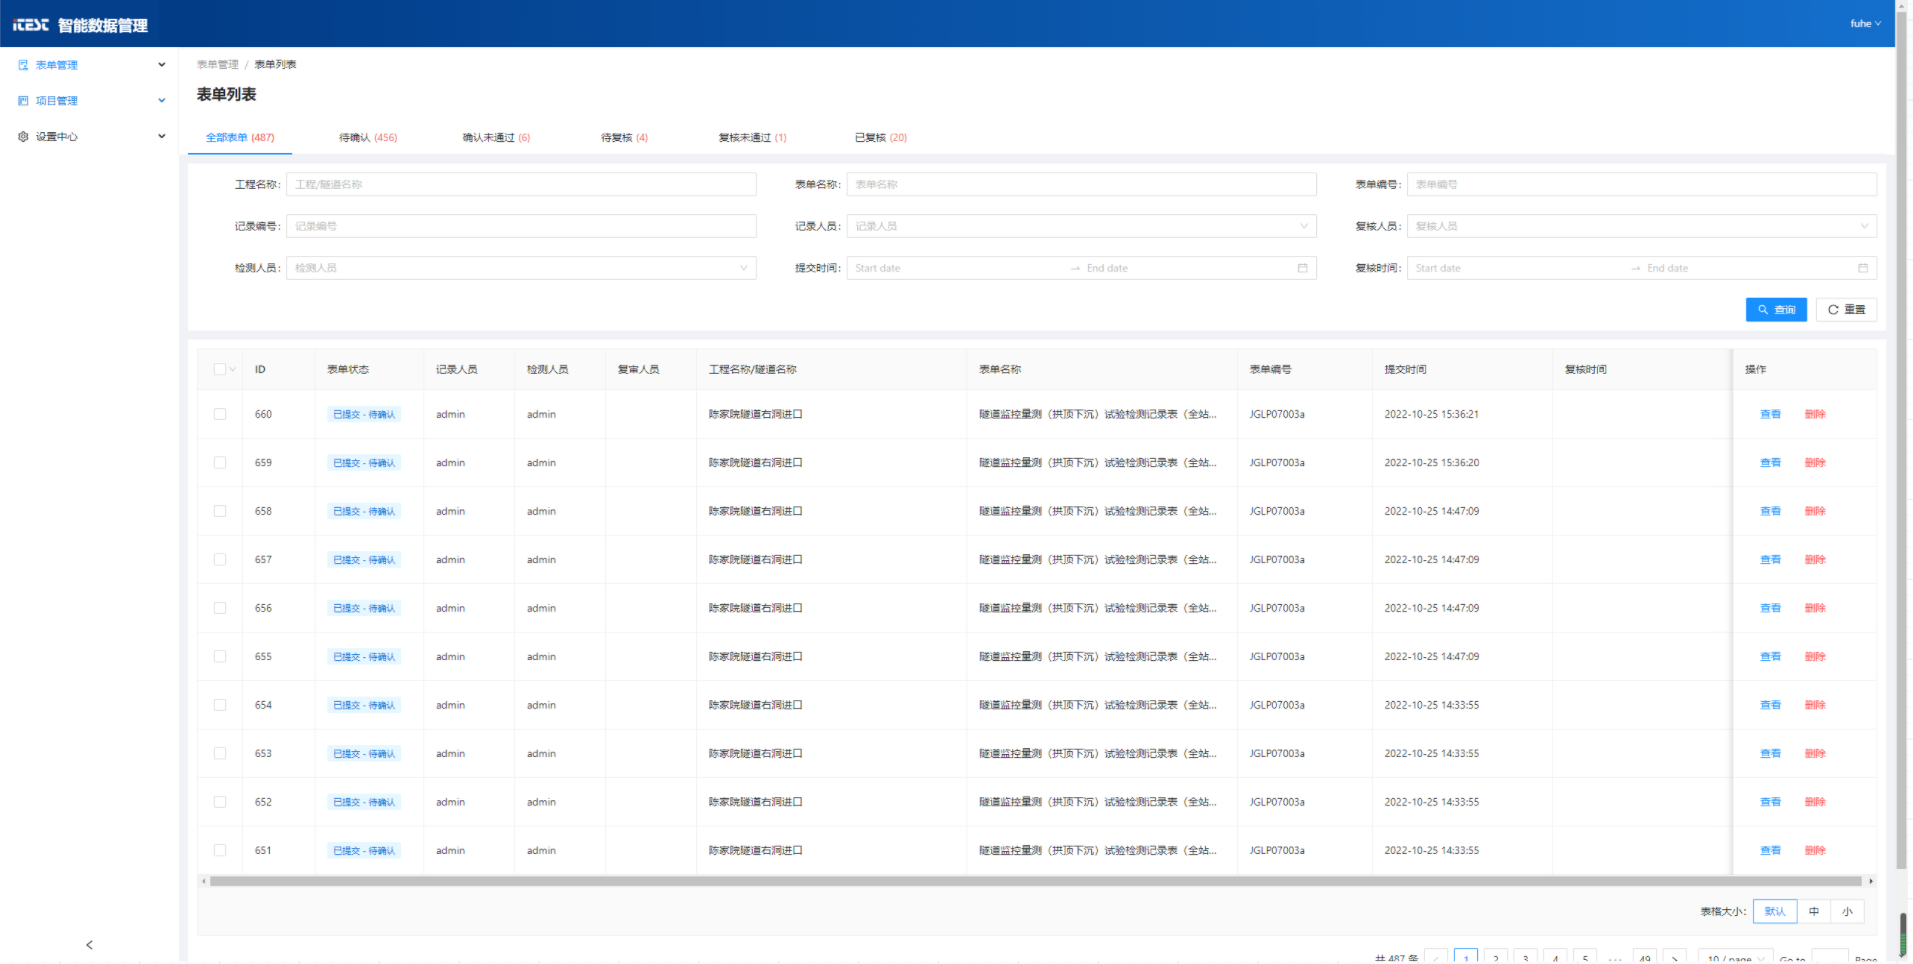Click the header checkbox's selection chevron icon

pos(233,370)
